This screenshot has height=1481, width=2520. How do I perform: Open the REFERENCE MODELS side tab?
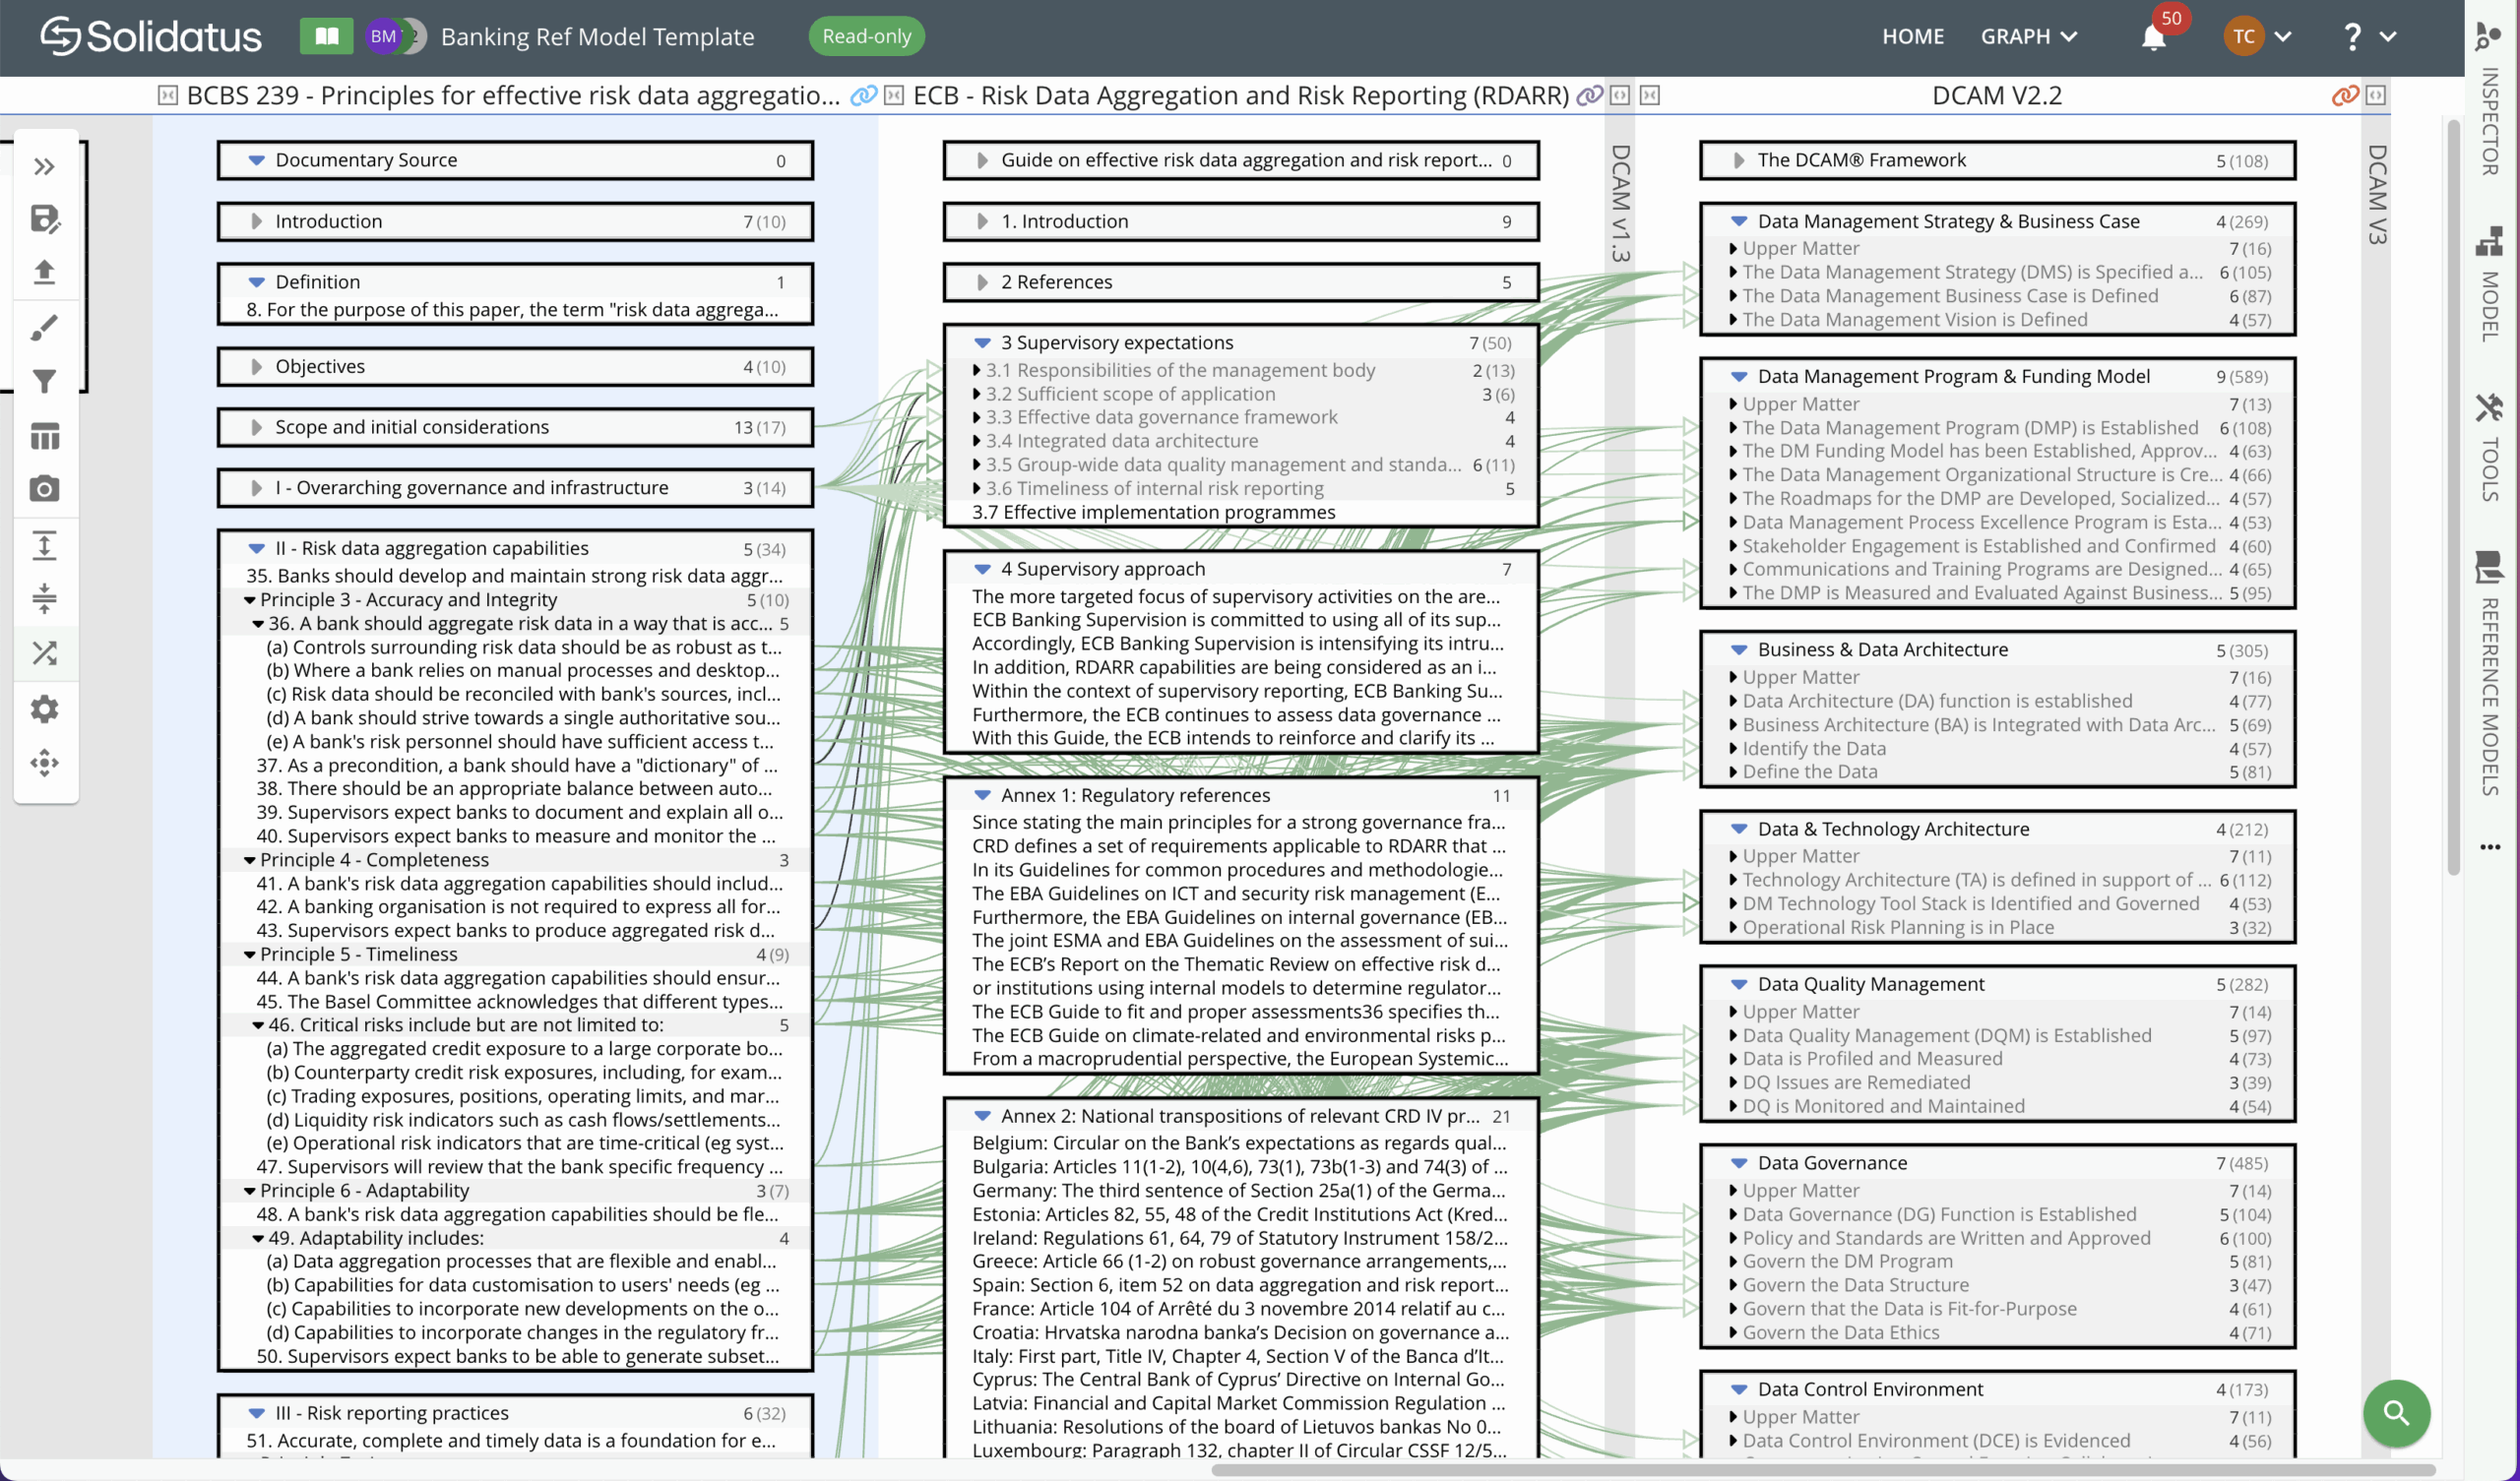pyautogui.click(x=2490, y=696)
